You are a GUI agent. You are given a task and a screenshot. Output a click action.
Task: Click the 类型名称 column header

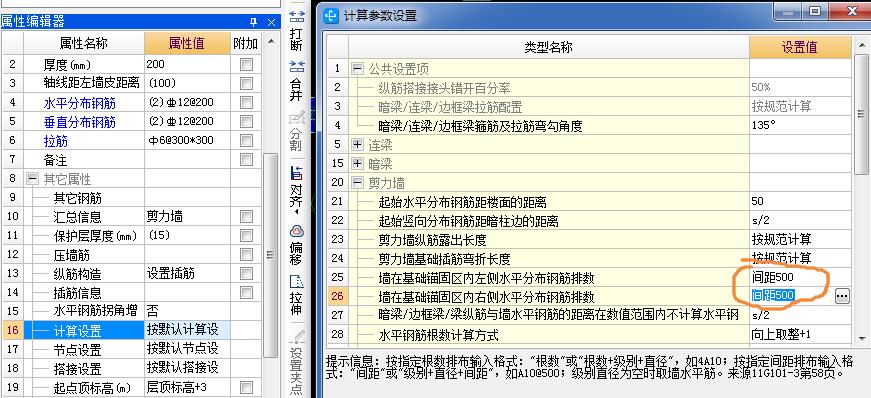(x=548, y=47)
